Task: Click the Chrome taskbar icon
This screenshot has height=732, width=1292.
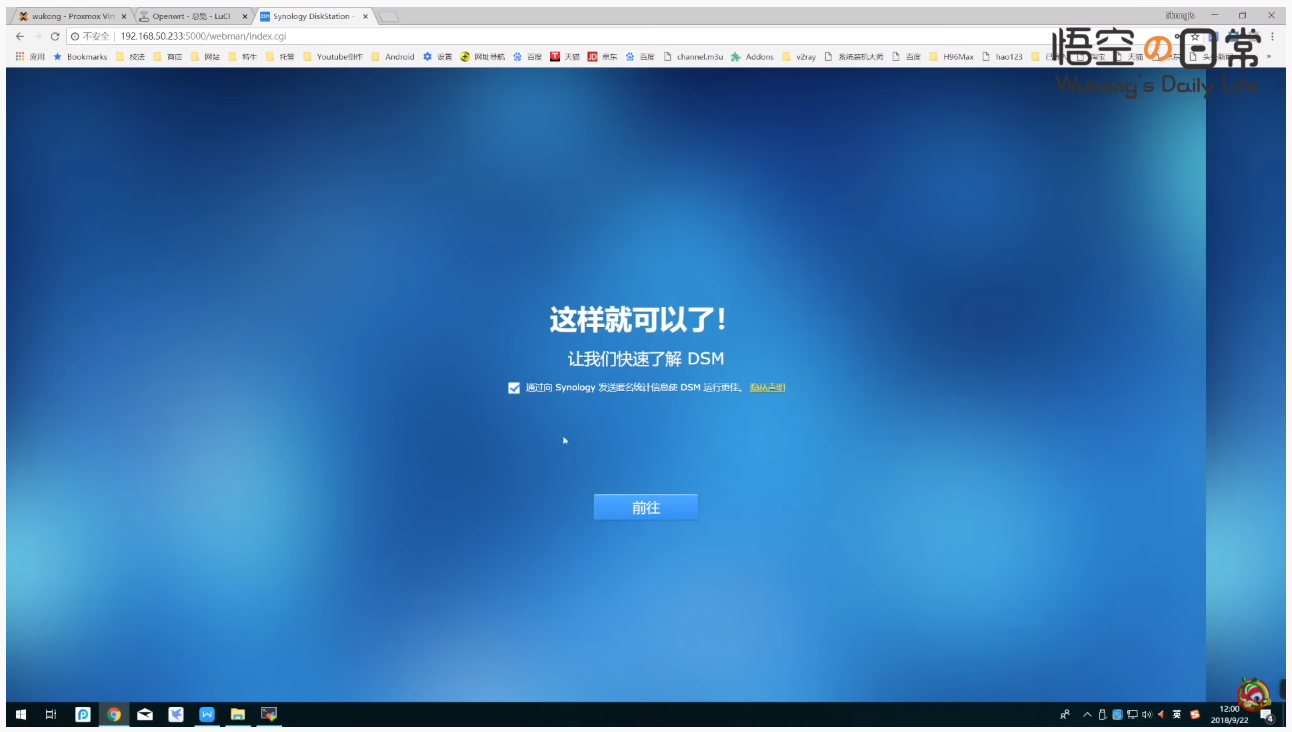Action: (x=114, y=714)
